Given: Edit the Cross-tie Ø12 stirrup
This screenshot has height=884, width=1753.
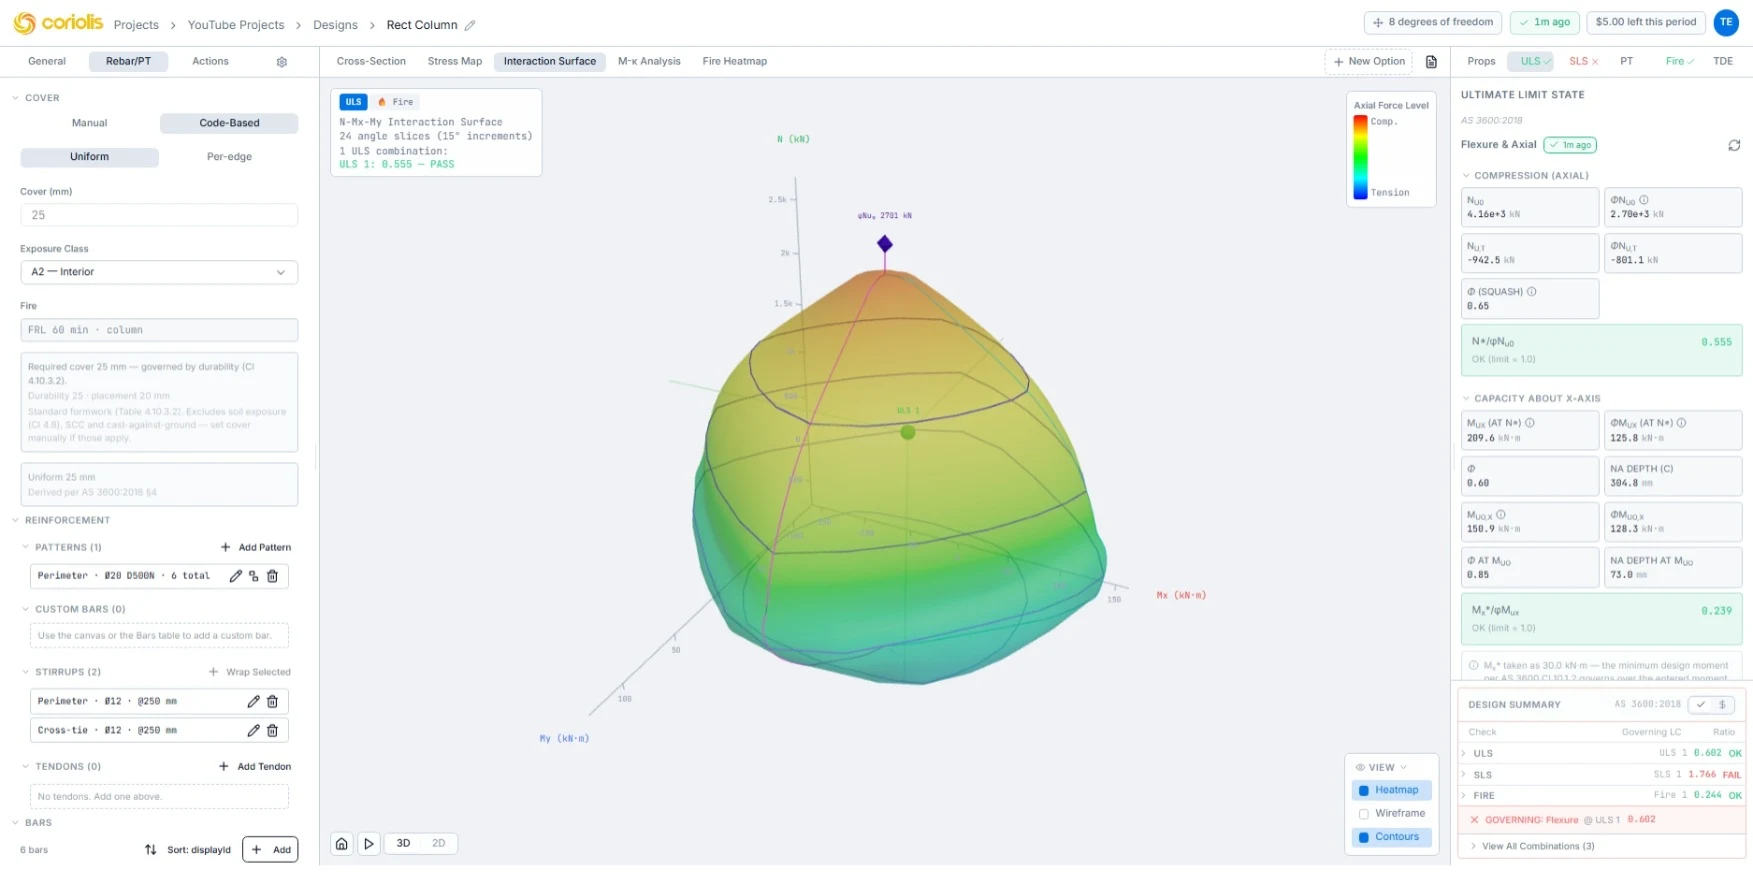Looking at the screenshot, I should 254,731.
